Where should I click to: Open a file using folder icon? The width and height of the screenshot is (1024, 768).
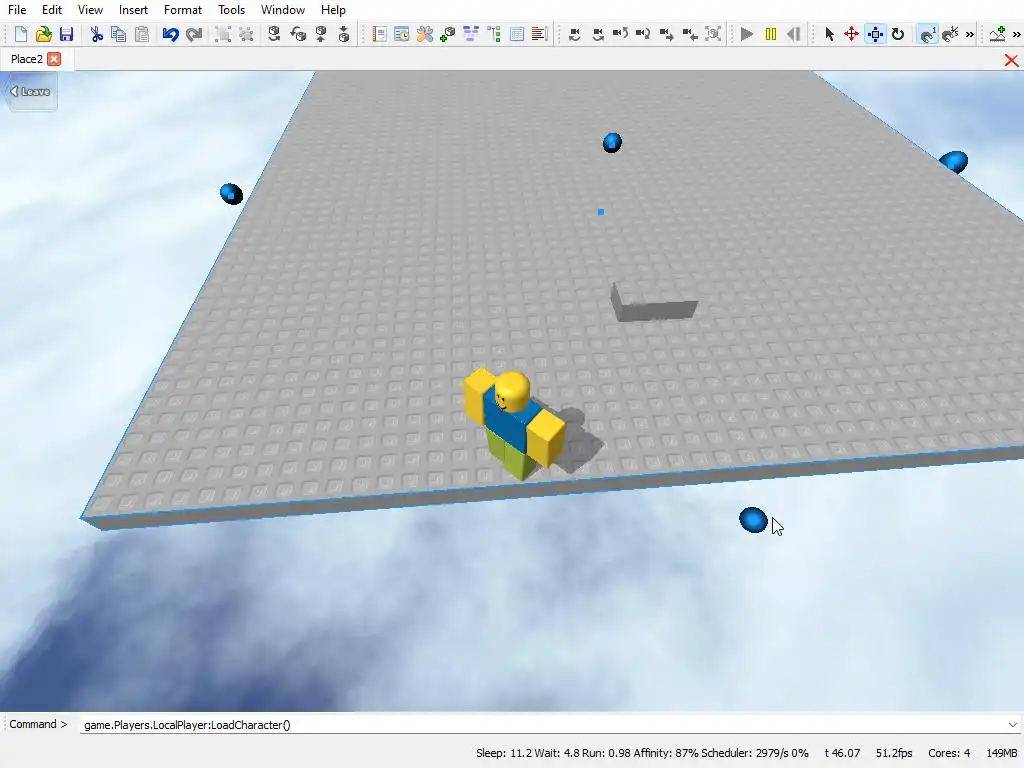click(44, 34)
